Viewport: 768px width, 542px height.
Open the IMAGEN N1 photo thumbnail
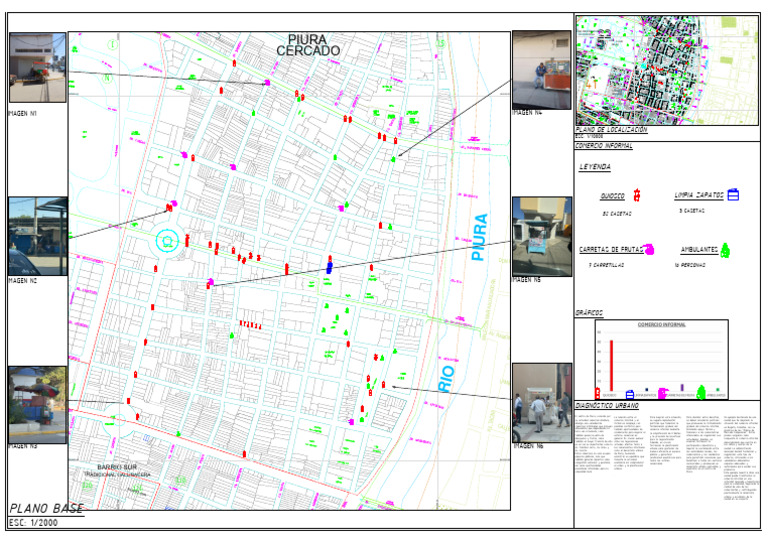37,68
